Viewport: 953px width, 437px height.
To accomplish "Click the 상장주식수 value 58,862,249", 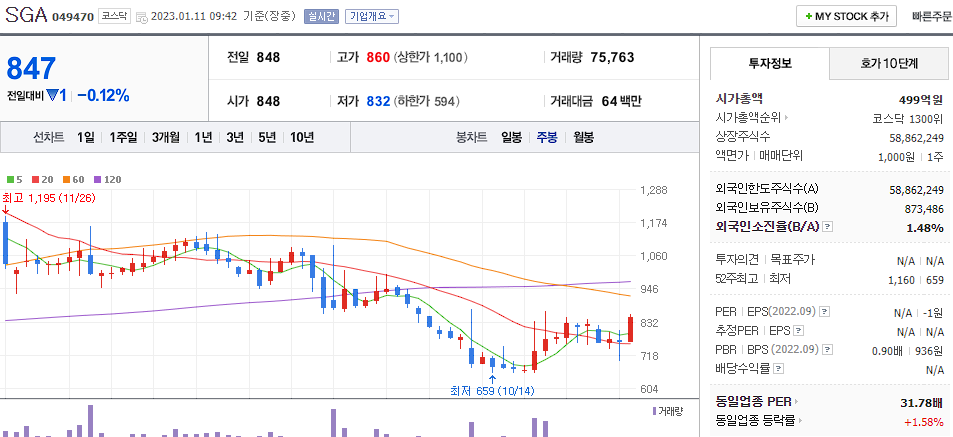I will (916, 137).
